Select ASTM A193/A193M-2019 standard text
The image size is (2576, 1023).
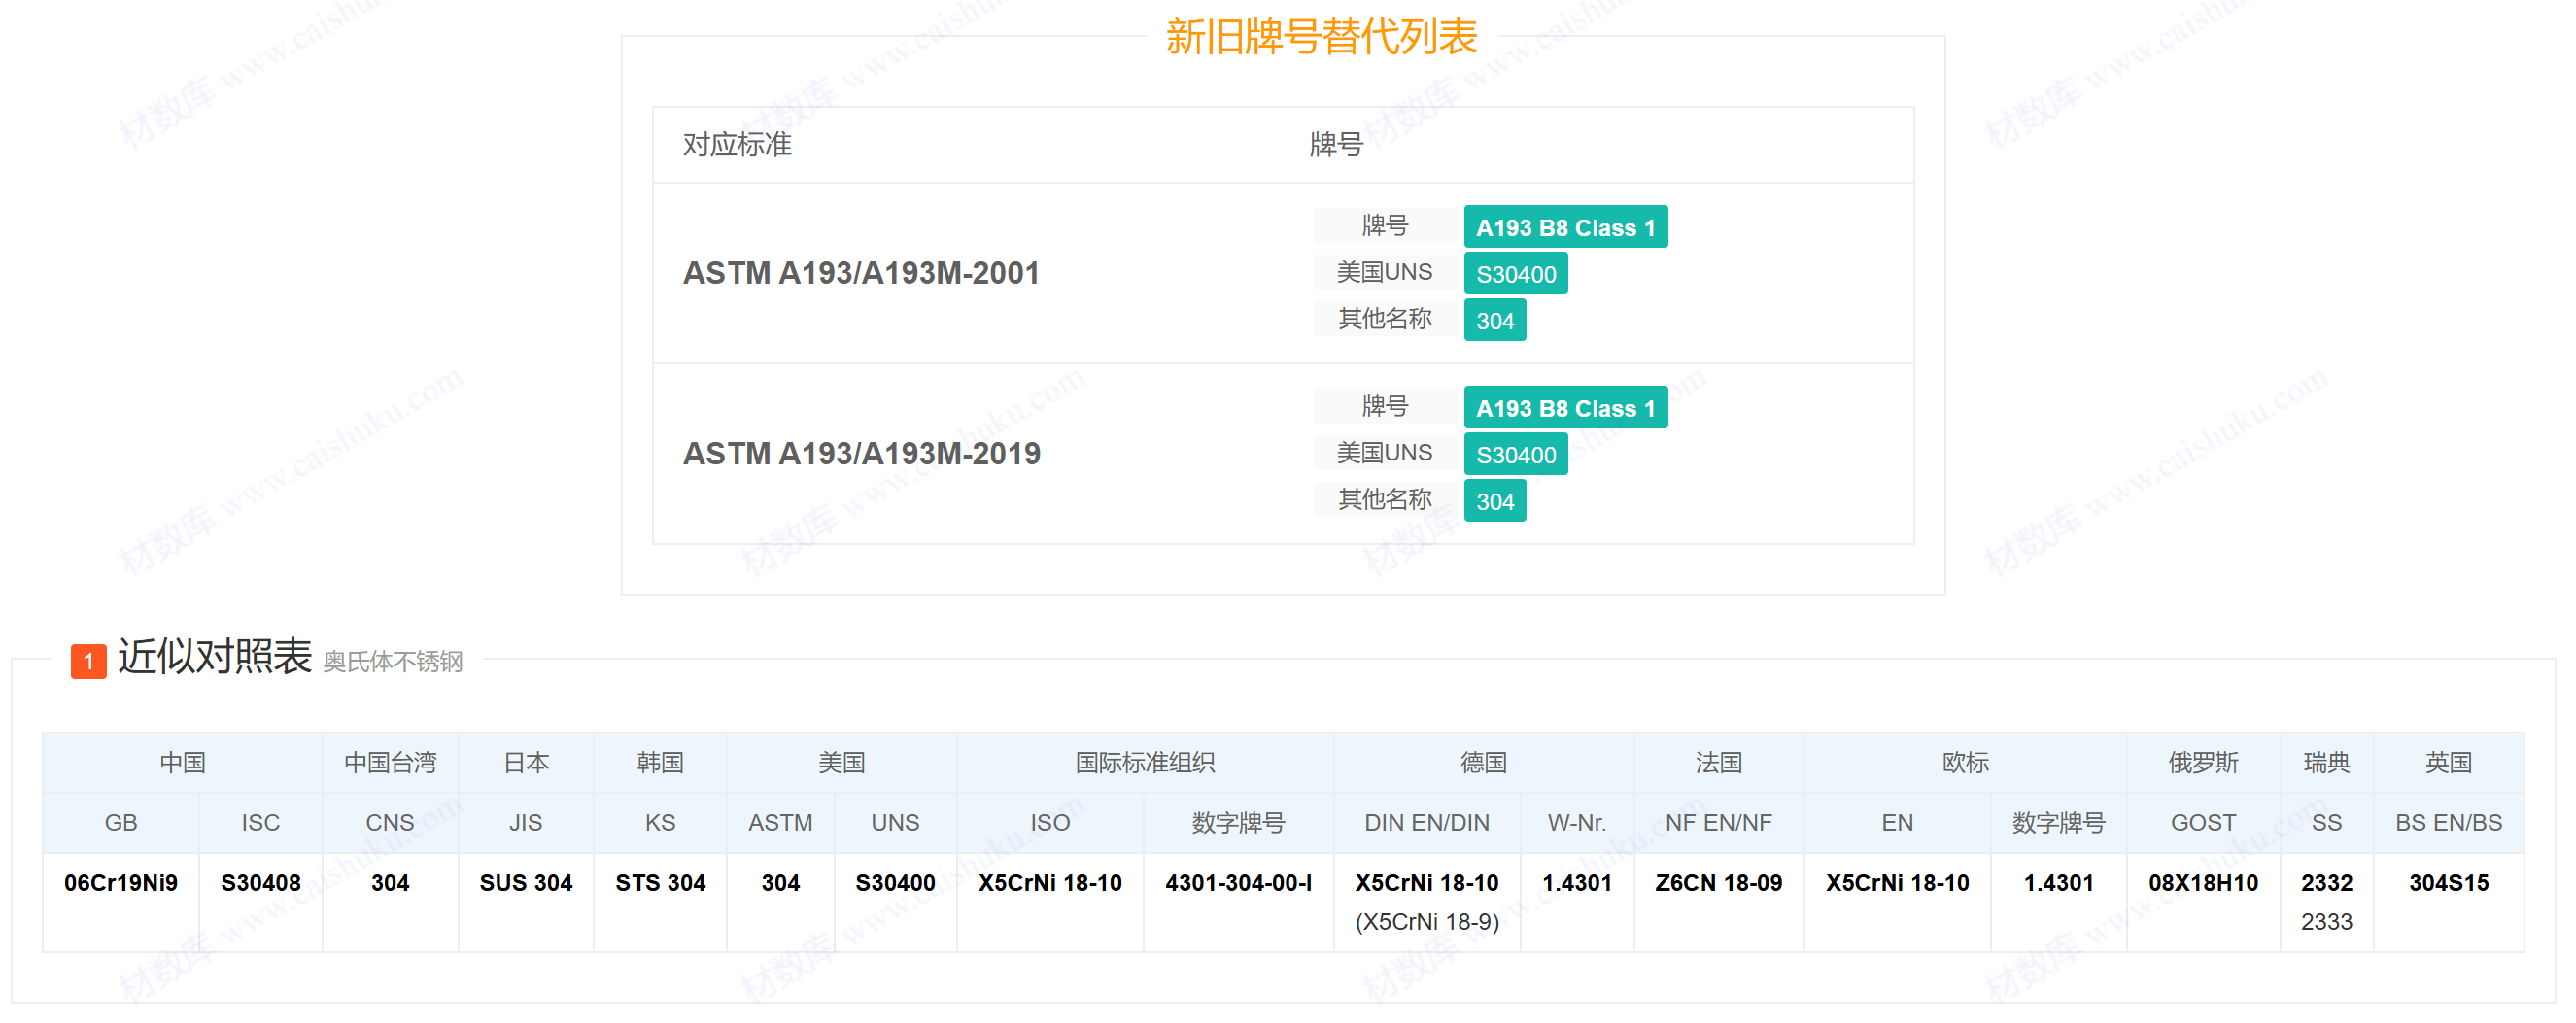[861, 454]
